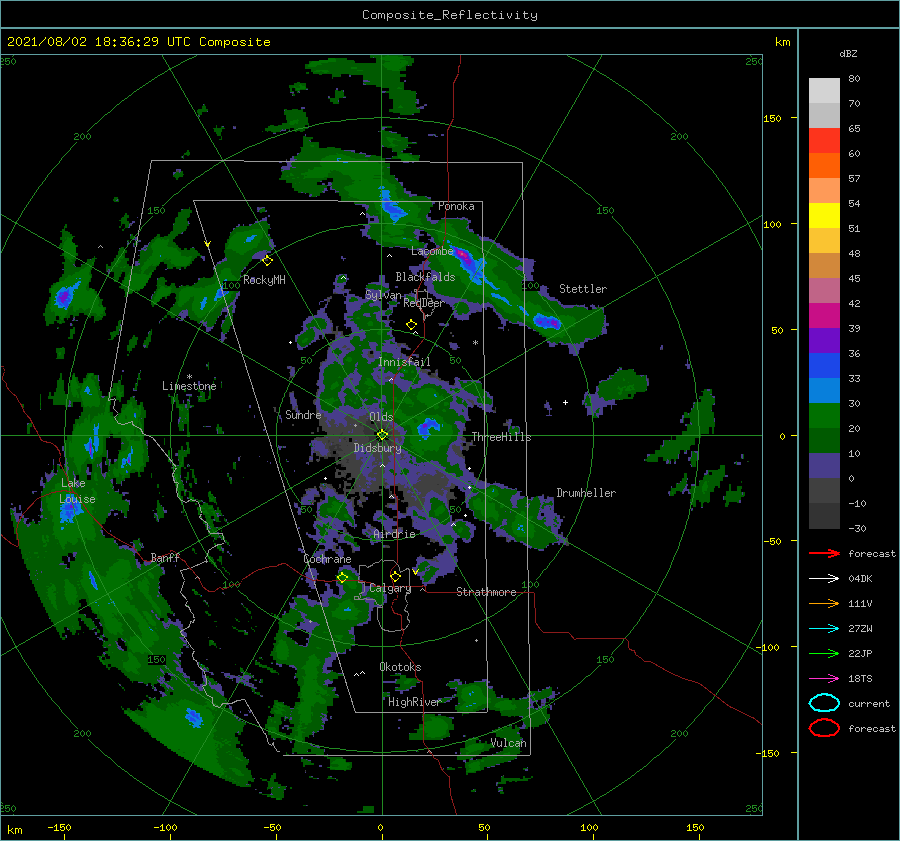Select the light blue 33-30 dBZ swatch
900x841 pixels.
coord(824,391)
